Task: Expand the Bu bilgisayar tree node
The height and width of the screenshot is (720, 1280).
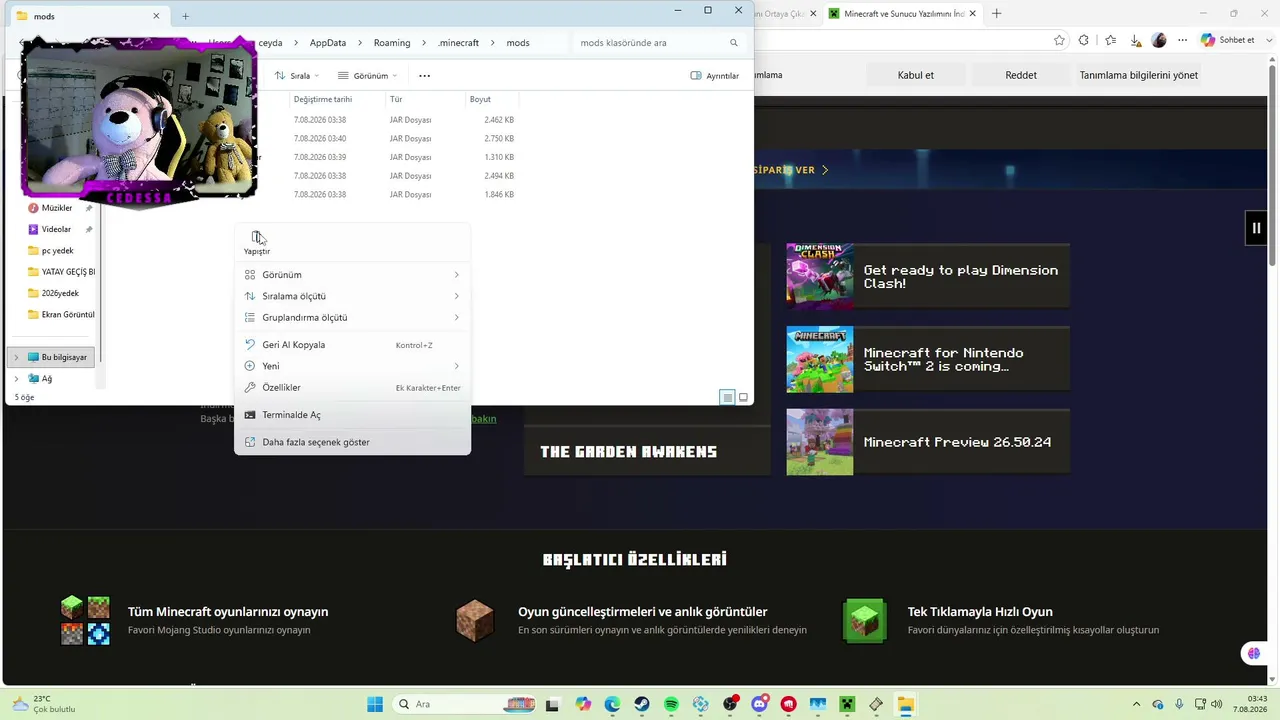Action: [16, 357]
